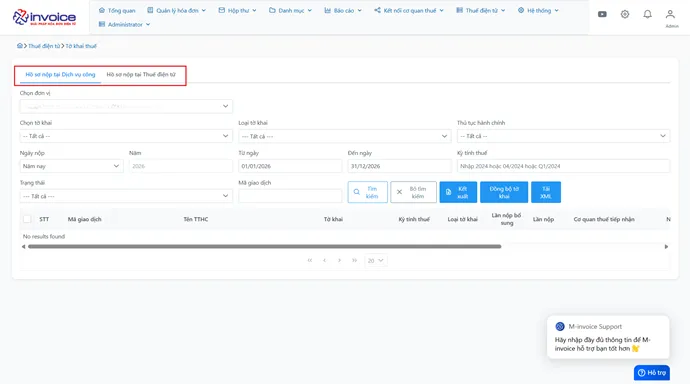Viewport: 690px width, 384px height.
Task: Open the Hỗ trợ support button
Action: [652, 373]
